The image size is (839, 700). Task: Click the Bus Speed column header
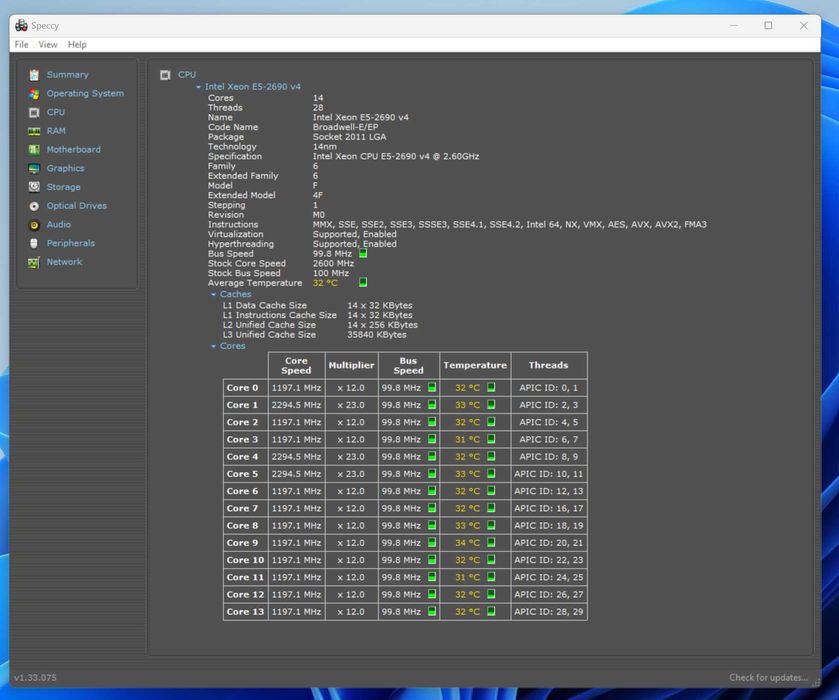click(408, 366)
